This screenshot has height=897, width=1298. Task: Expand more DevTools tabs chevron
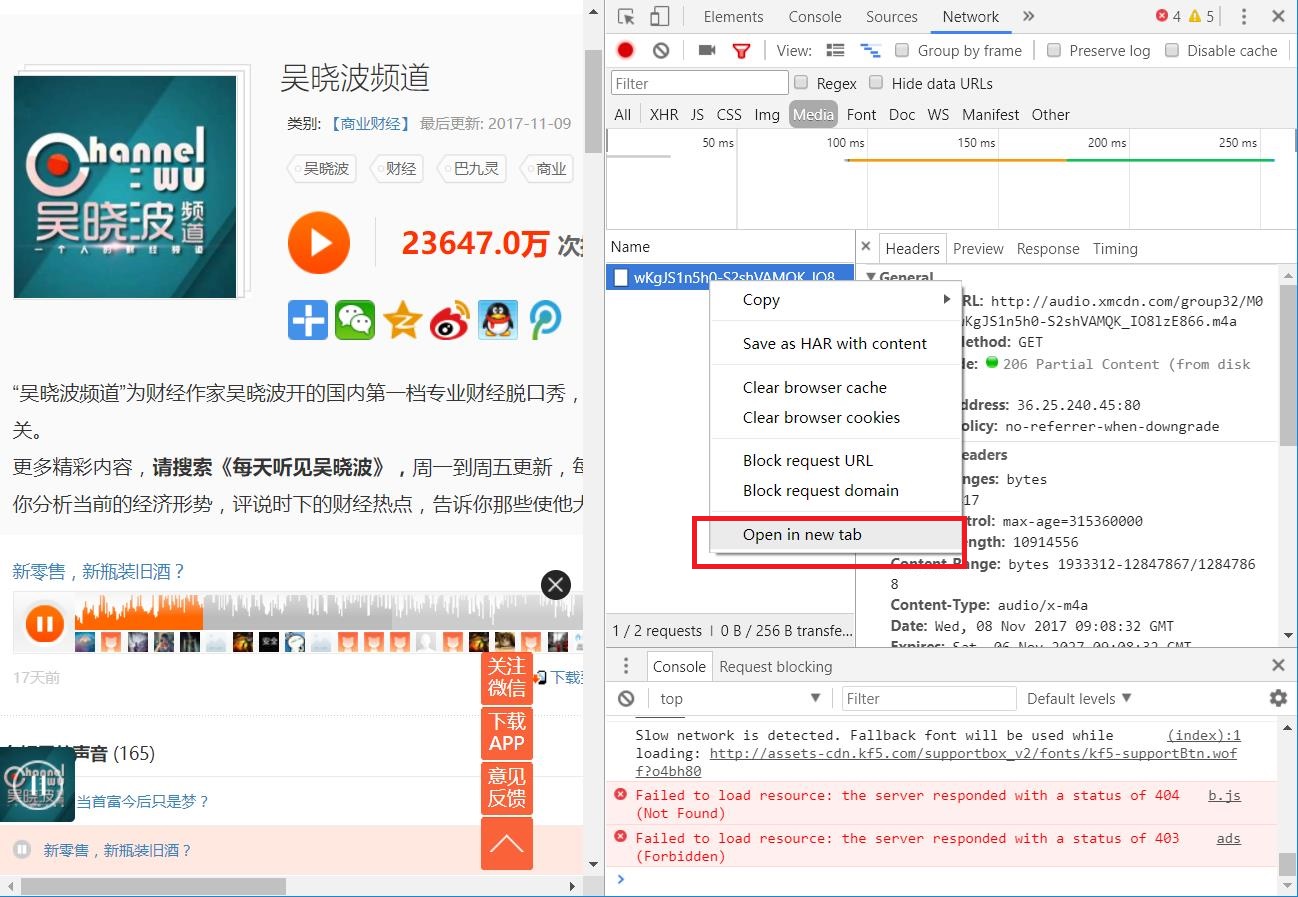[1029, 16]
